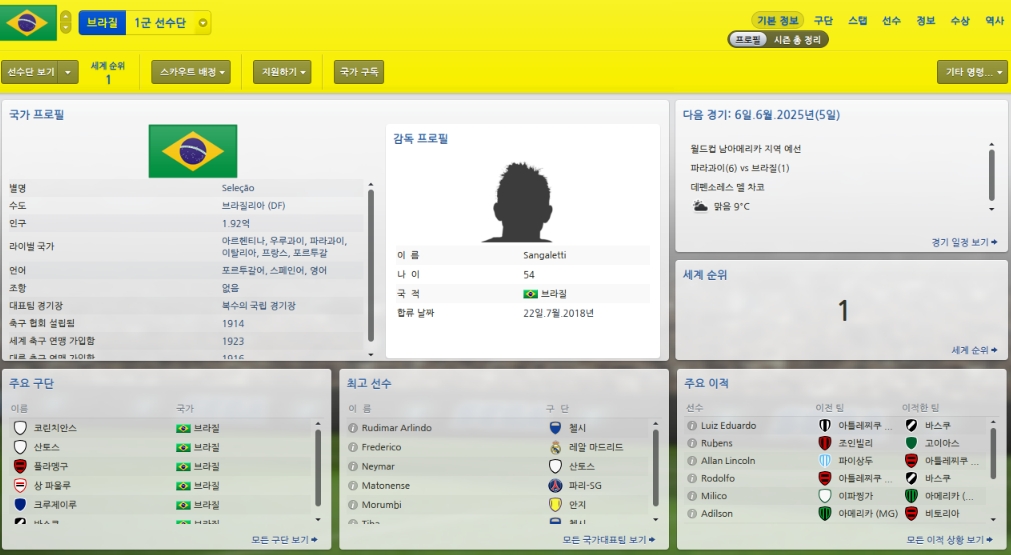Click the Real Madrid club crest
The width and height of the screenshot is (1011, 555).
[555, 447]
